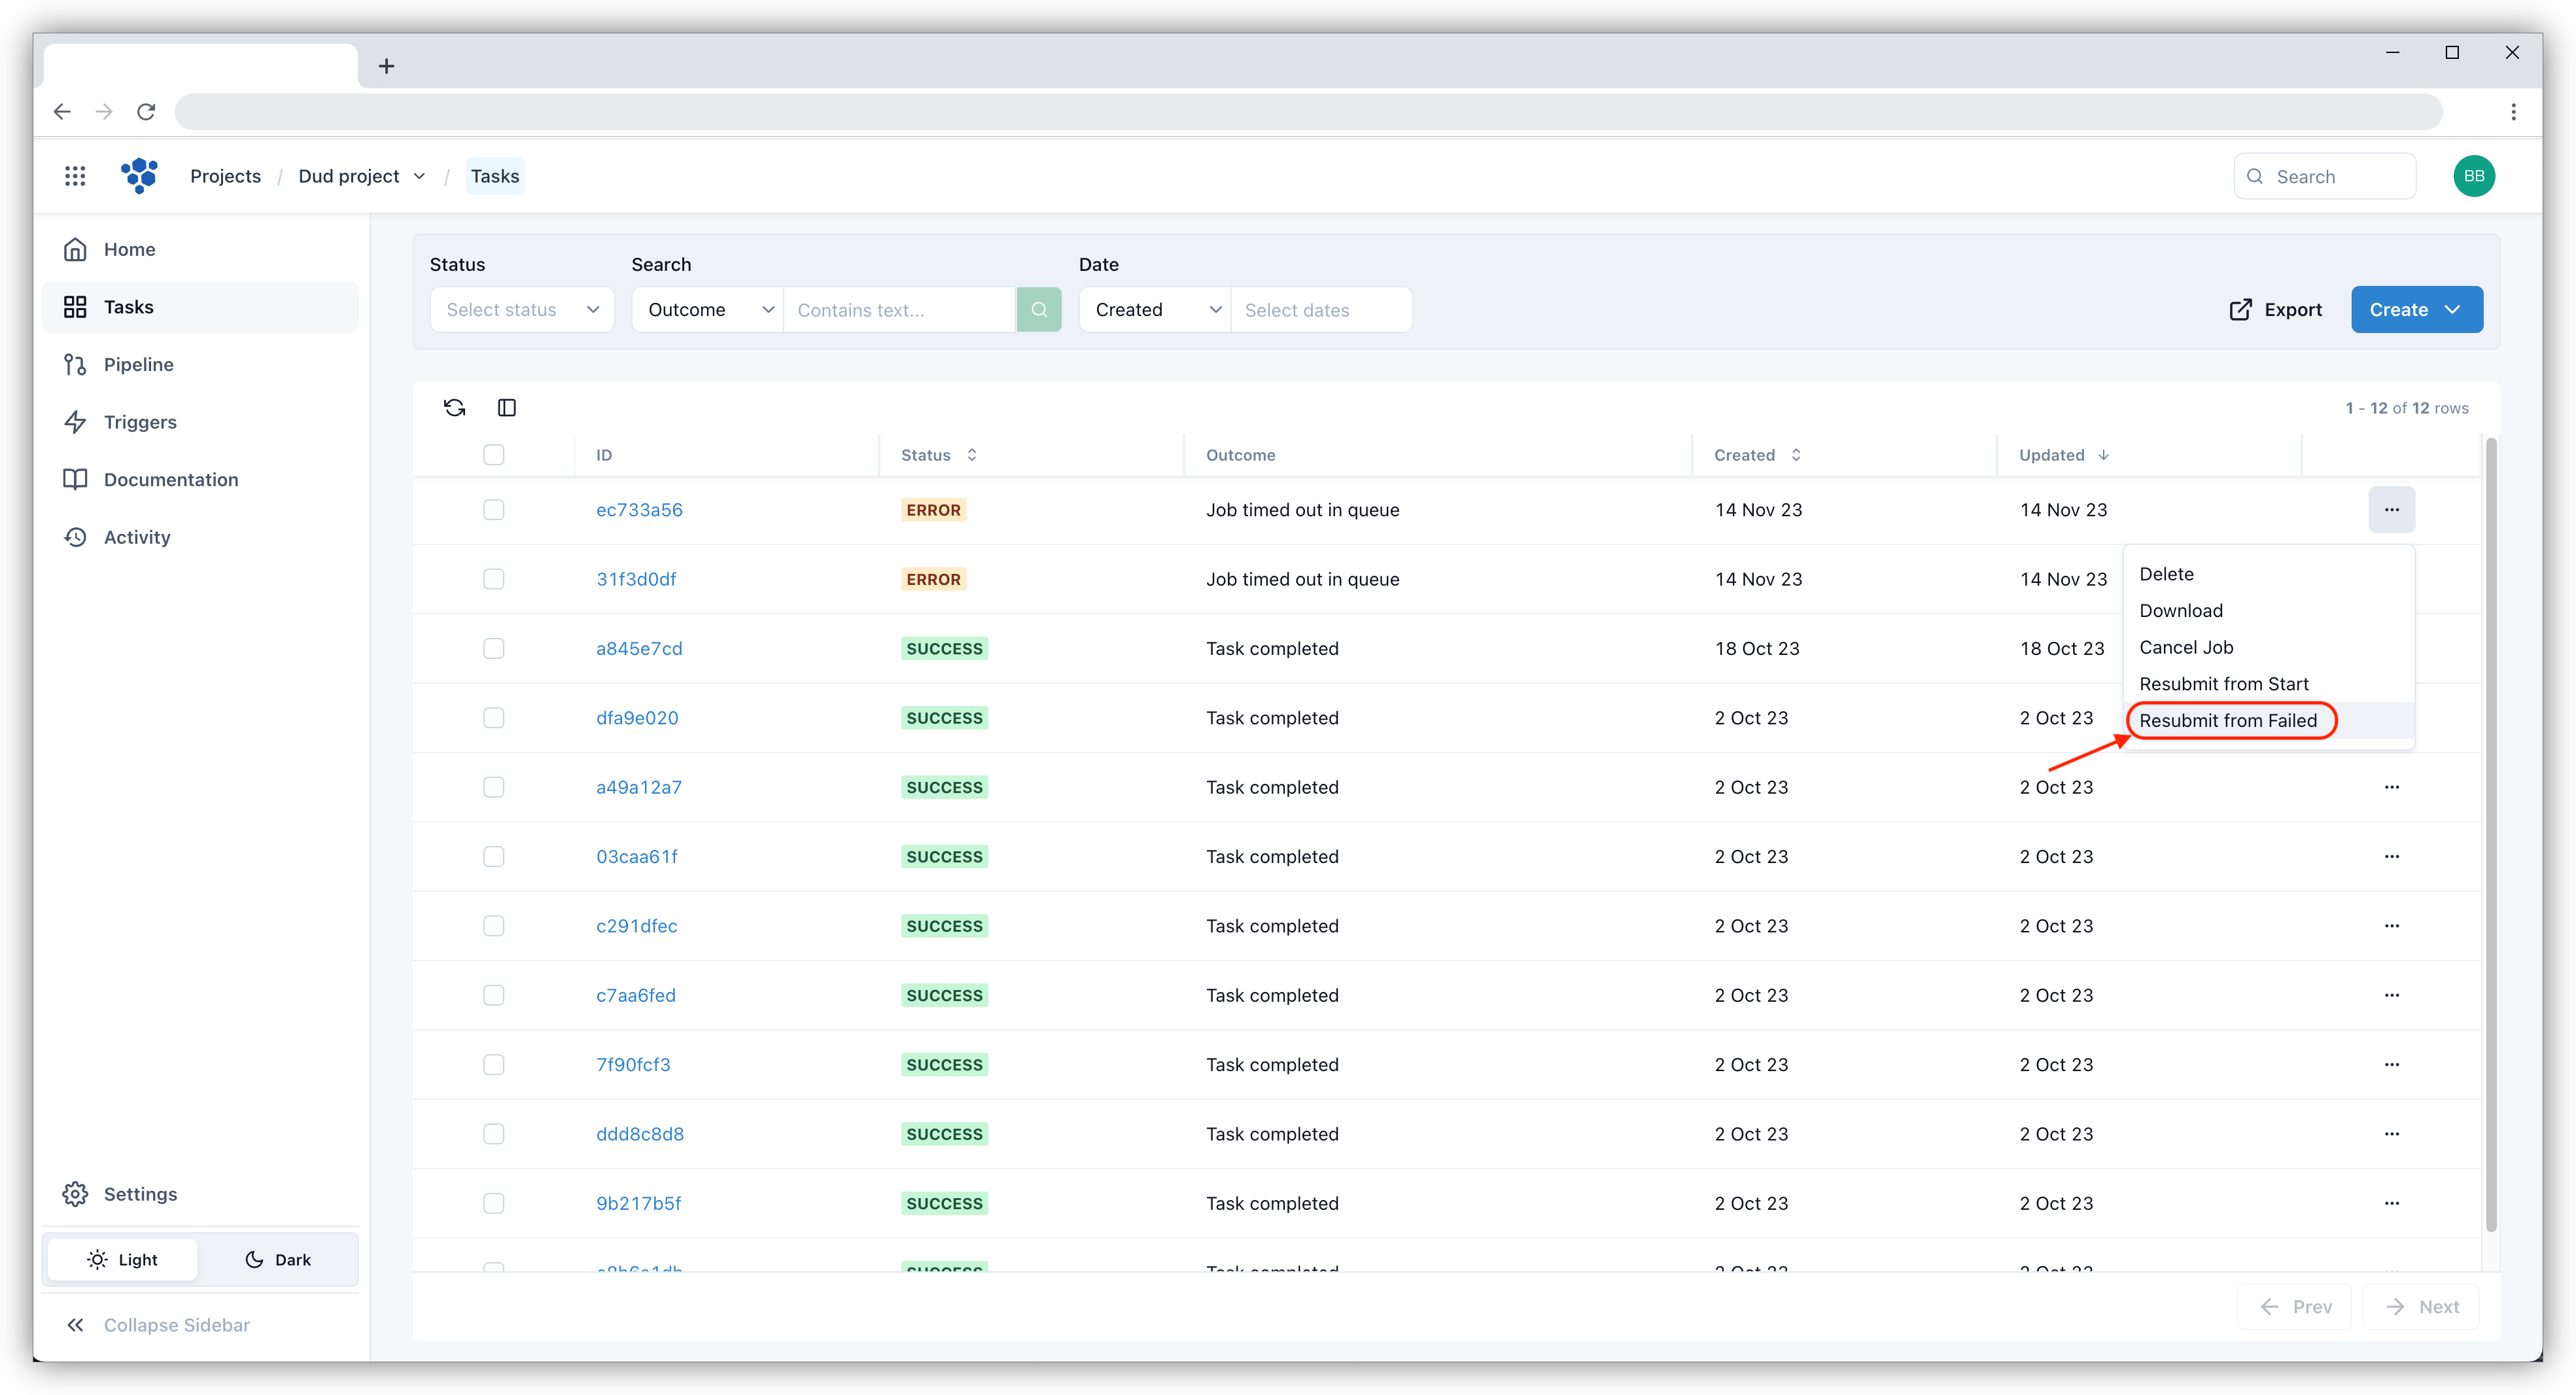The width and height of the screenshot is (2576, 1395).
Task: Open Triggers in the sidebar
Action: coord(140,422)
